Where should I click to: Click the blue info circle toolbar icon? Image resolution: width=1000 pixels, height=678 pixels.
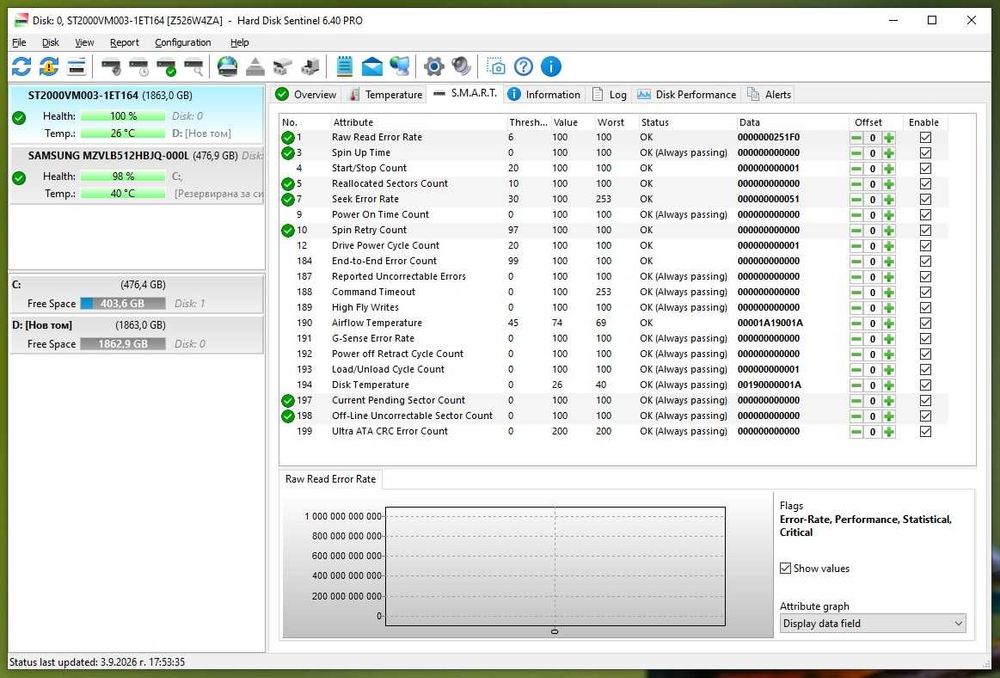pos(551,66)
